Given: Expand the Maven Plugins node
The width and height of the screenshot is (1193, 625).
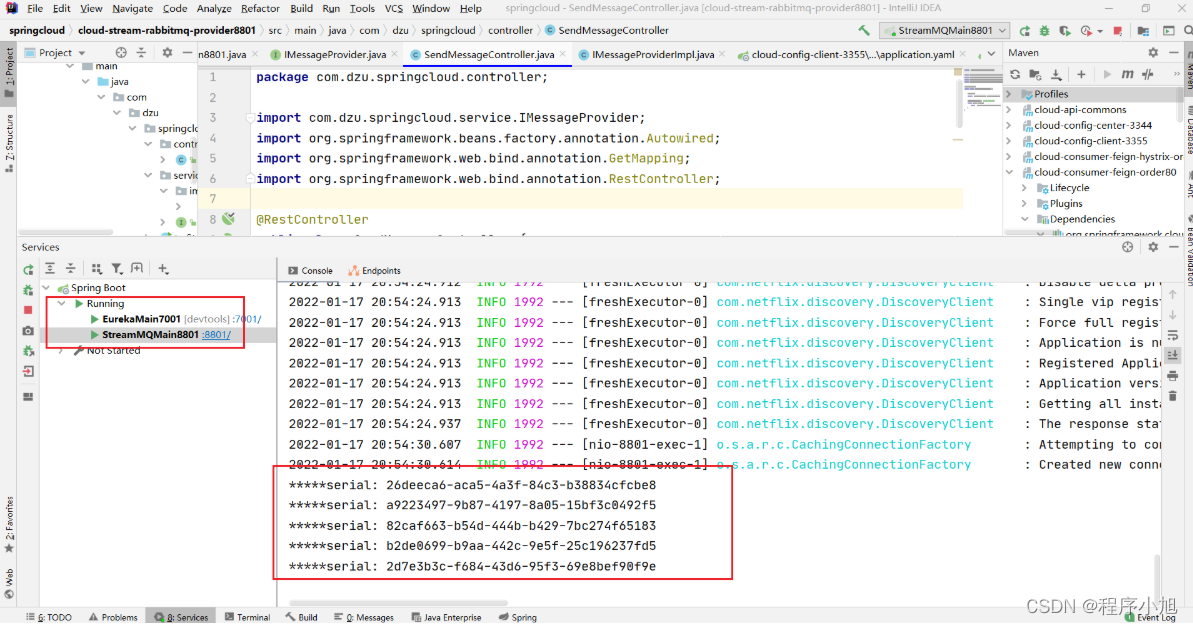Looking at the screenshot, I should pyautogui.click(x=1025, y=203).
